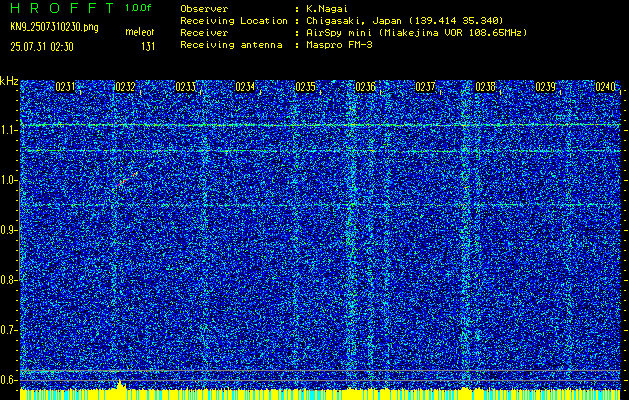Click the power peak in the yellow bar graph
This screenshot has width=629, height=400.
[120, 384]
